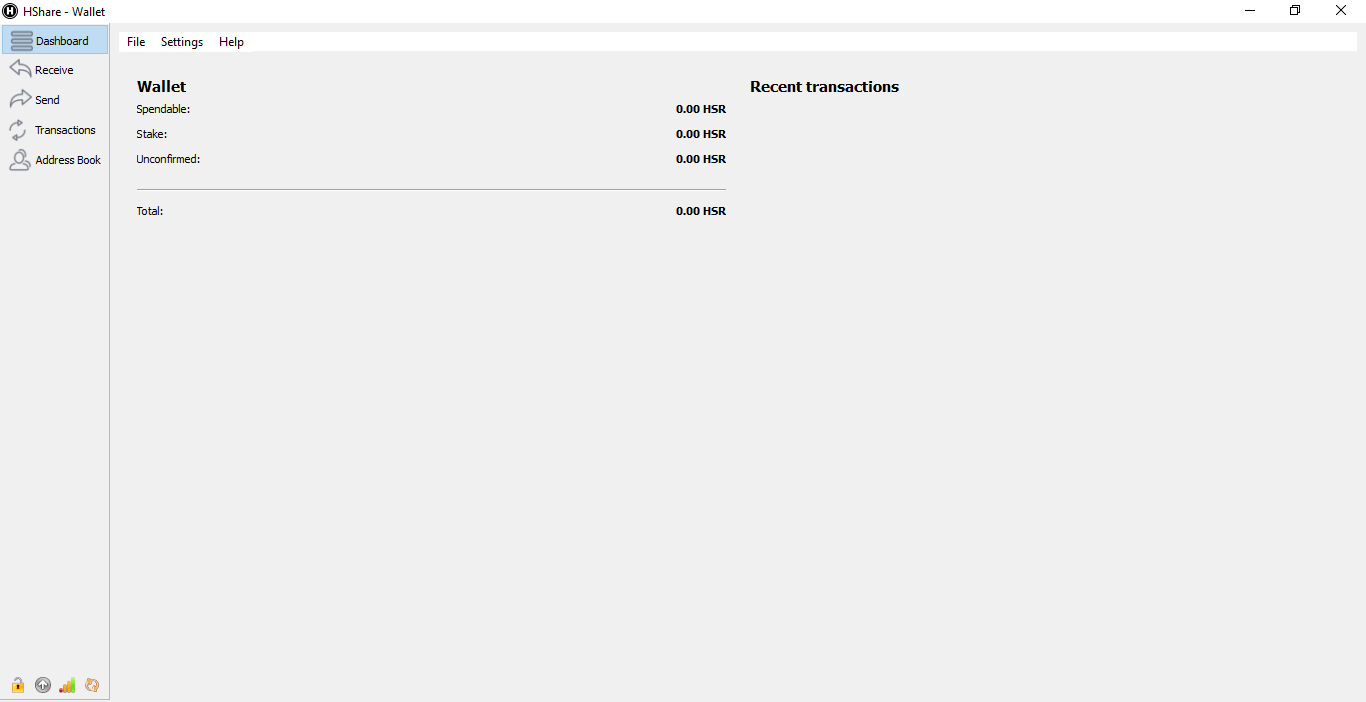The height and width of the screenshot is (702, 1366).
Task: Click the orange blockchain sync status icon
Action: tap(92, 685)
